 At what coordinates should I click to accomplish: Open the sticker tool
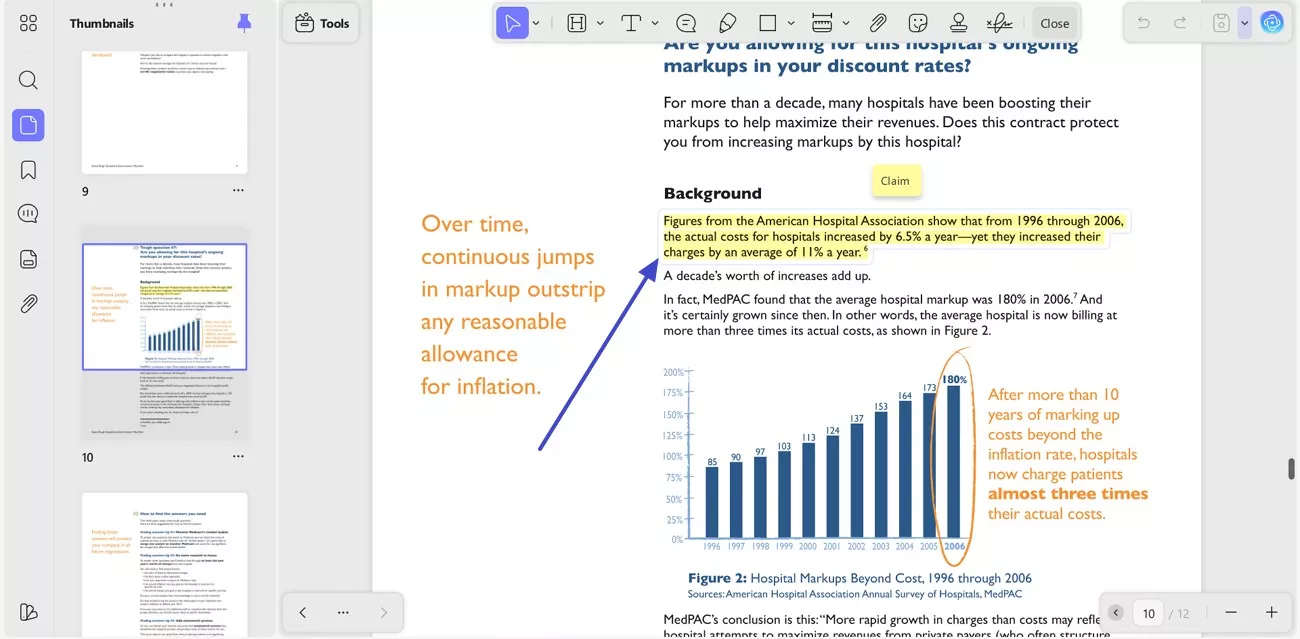coord(918,23)
